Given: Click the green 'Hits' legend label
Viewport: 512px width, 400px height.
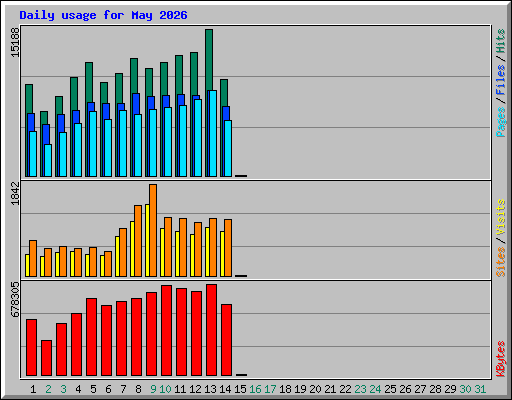Looking at the screenshot, I should pos(501,41).
